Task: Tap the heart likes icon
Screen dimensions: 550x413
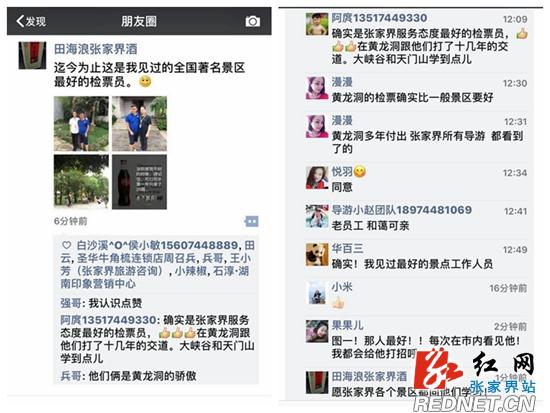Action: [x=66, y=245]
